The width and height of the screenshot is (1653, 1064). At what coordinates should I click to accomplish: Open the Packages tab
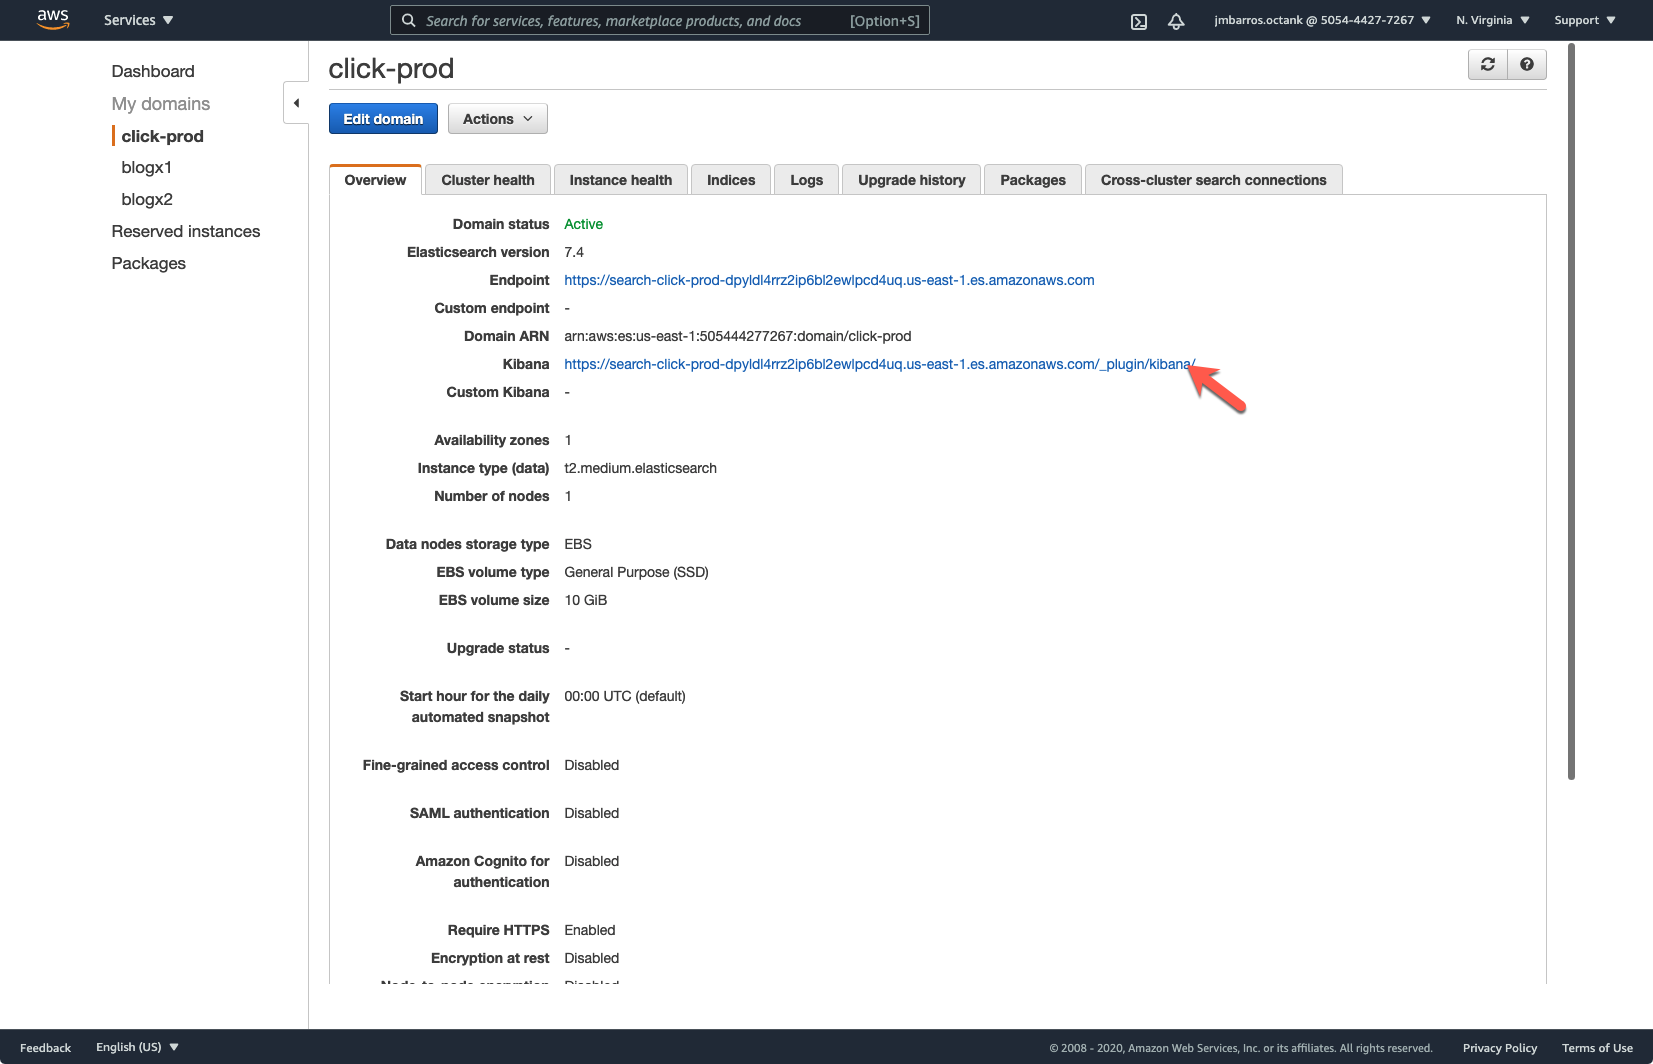coord(1033,180)
